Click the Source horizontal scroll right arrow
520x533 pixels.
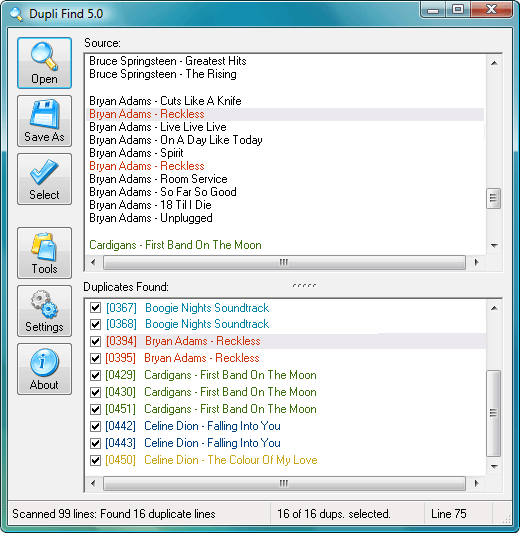tap(476, 262)
